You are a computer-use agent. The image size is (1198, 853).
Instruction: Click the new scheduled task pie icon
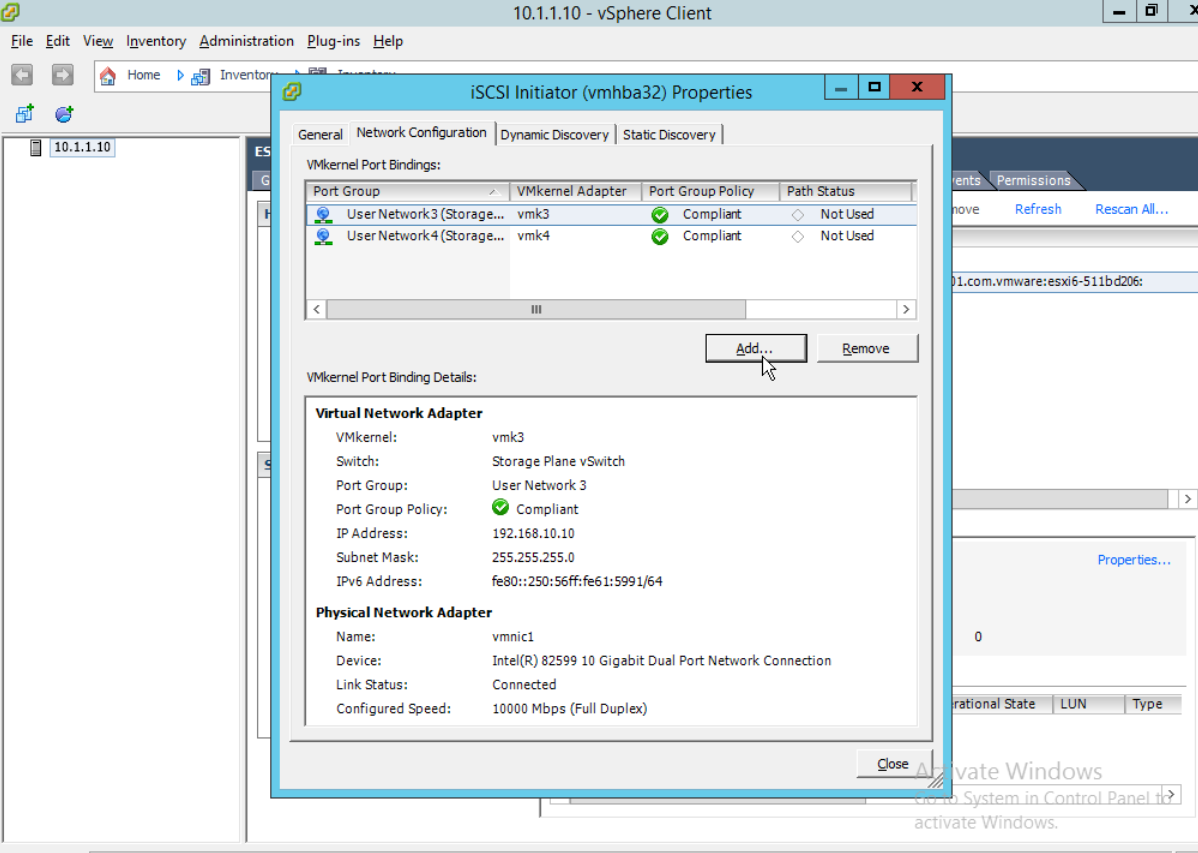coord(63,114)
